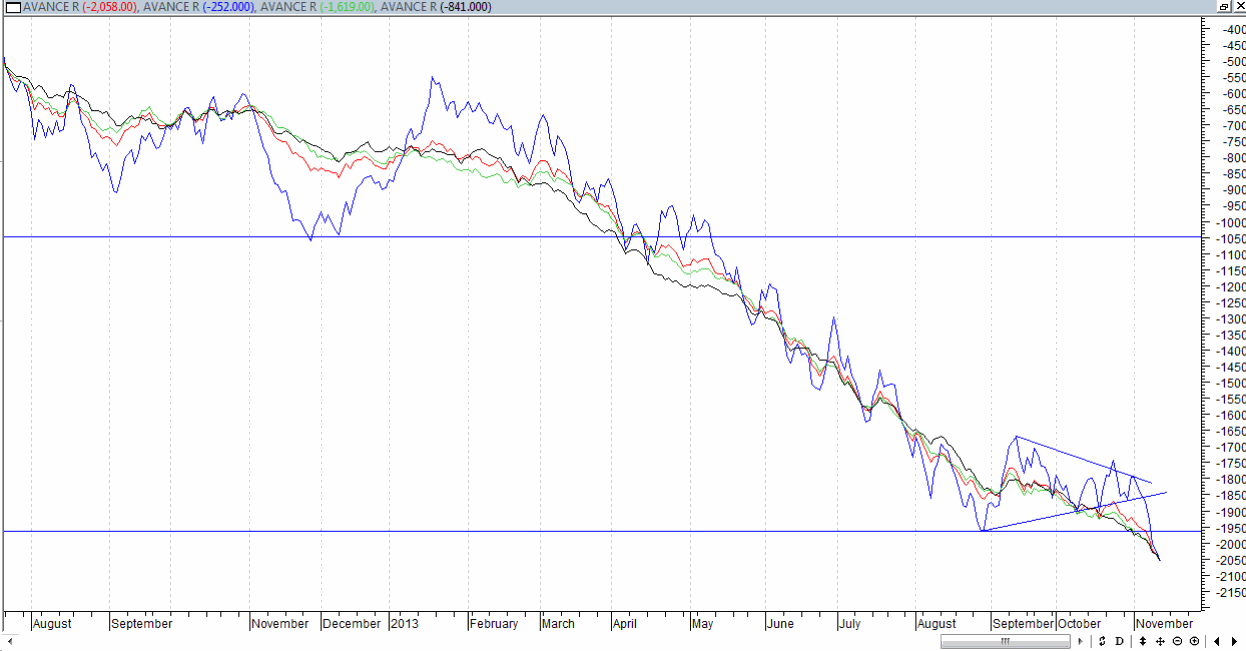1246x651 pixels.
Task: Click the refresh arrows icon in bottom toolbar
Action: [1101, 640]
